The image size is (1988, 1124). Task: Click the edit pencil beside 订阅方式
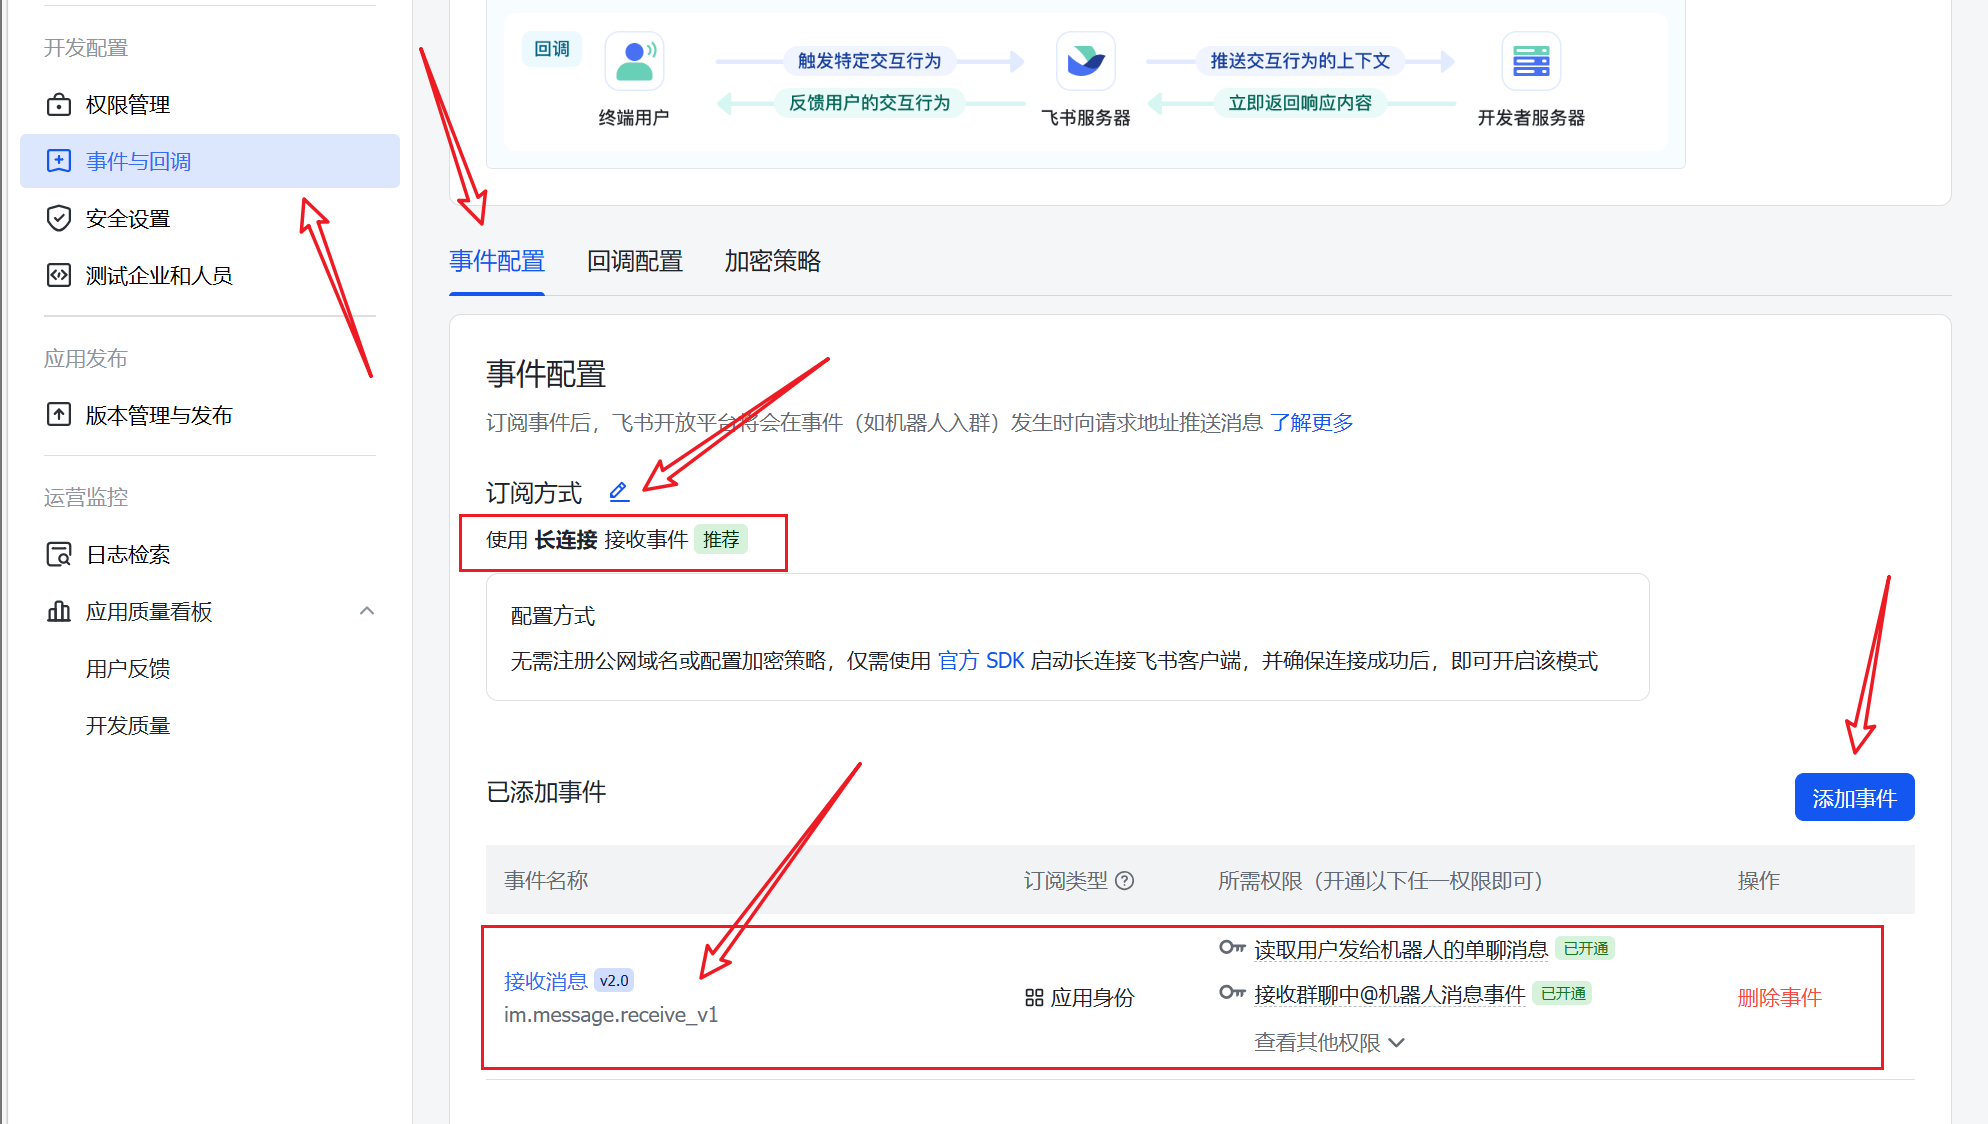(x=618, y=491)
